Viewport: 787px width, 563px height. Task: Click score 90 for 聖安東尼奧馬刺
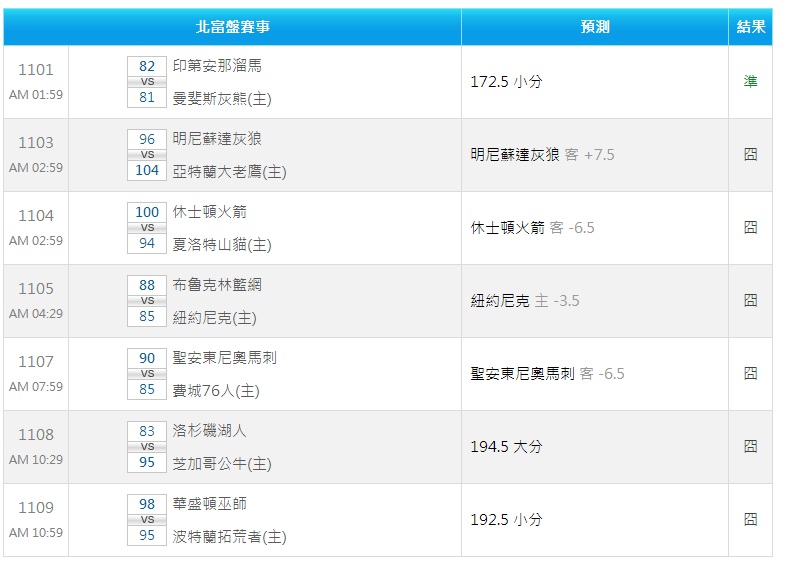147,358
